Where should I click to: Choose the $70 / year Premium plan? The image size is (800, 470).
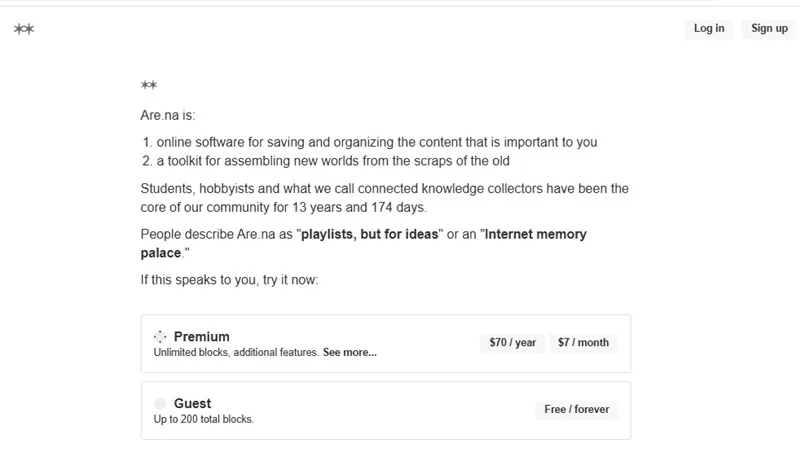pos(513,342)
